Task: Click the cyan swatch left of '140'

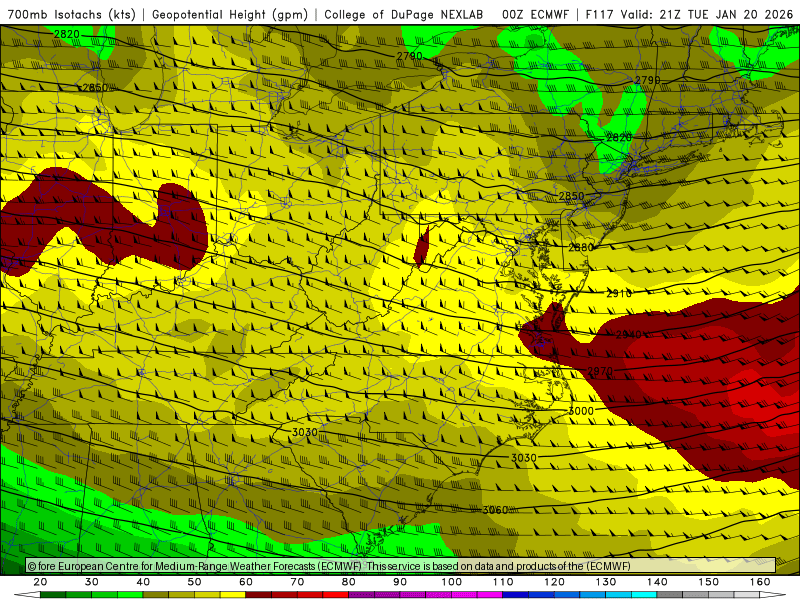Action: point(644,595)
